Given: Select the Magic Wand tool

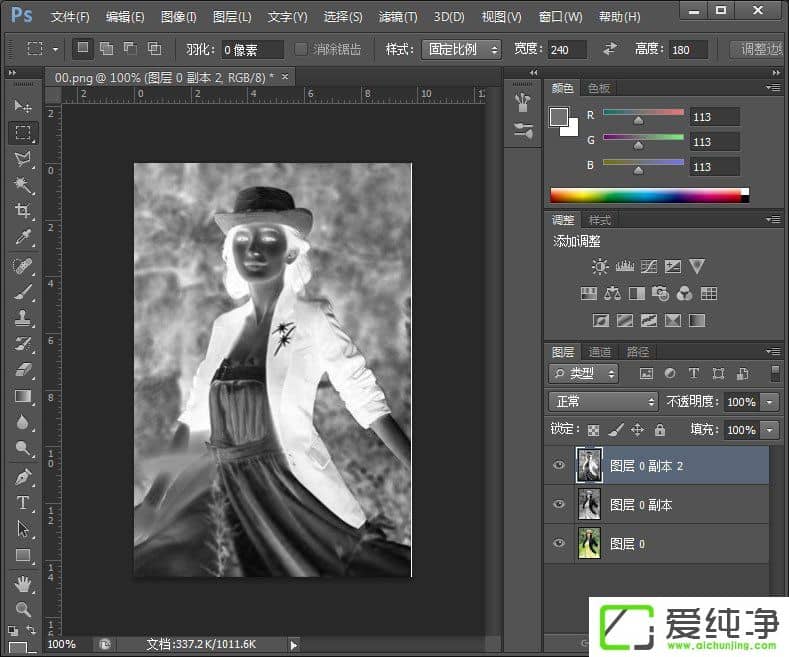Looking at the screenshot, I should 23,185.
